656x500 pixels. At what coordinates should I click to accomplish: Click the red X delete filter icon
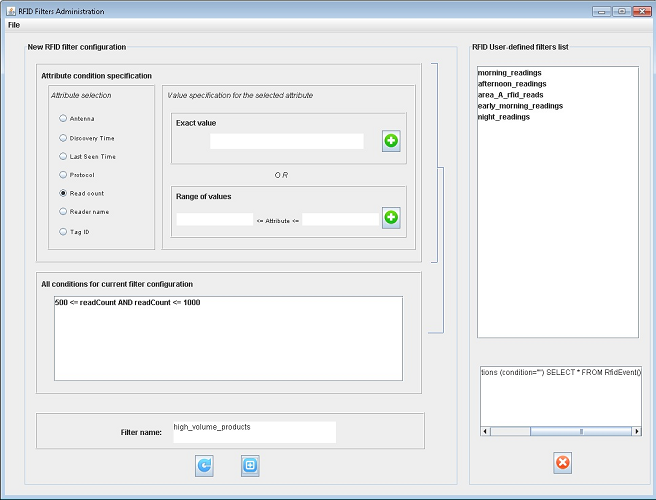[x=562, y=462]
